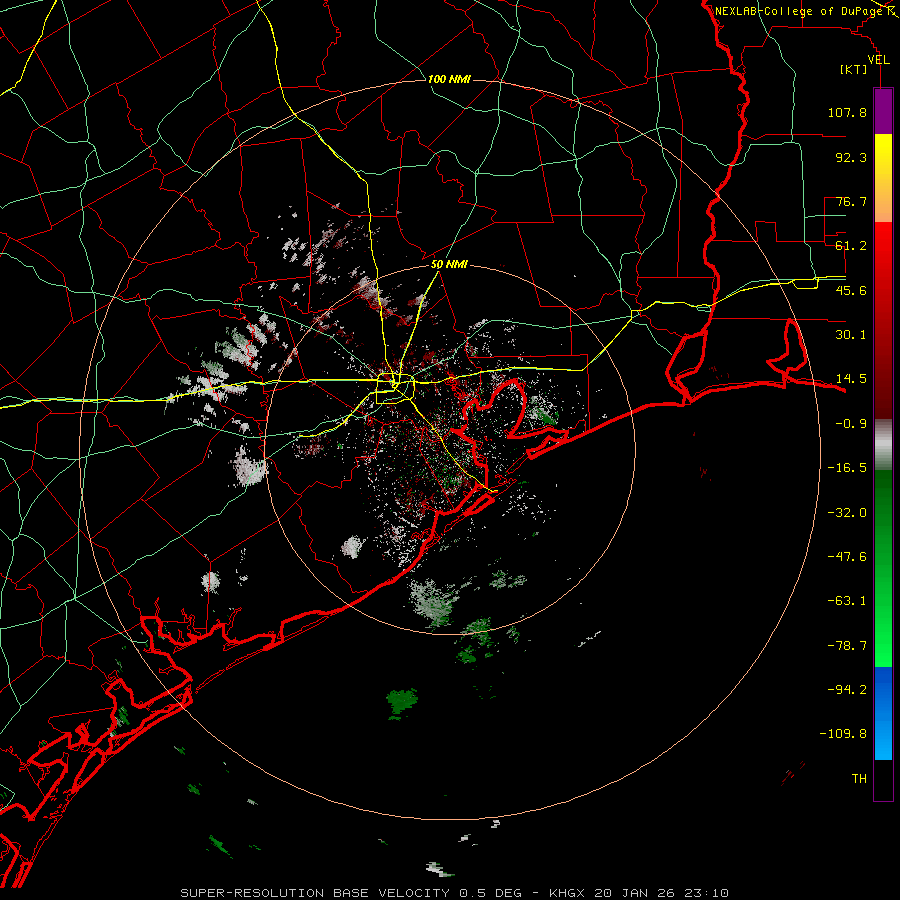Click the TH label in the legend
Screen dimensions: 900x900
coord(859,778)
